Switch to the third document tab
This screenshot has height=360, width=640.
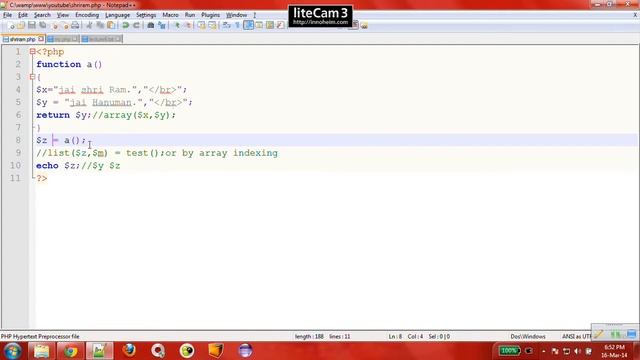(101, 39)
